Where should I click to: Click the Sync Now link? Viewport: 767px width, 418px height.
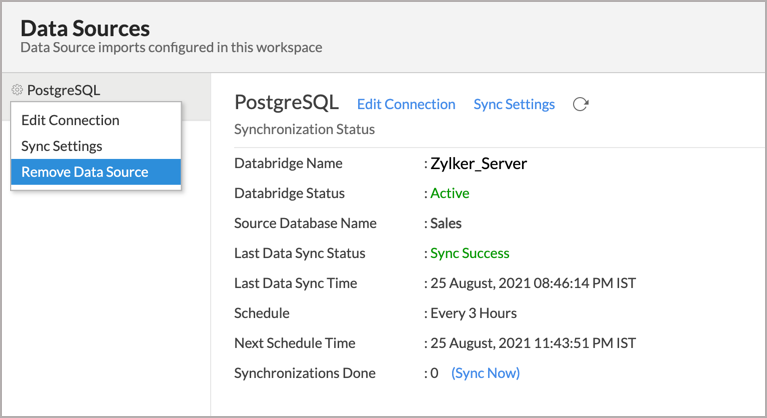pyautogui.click(x=485, y=373)
